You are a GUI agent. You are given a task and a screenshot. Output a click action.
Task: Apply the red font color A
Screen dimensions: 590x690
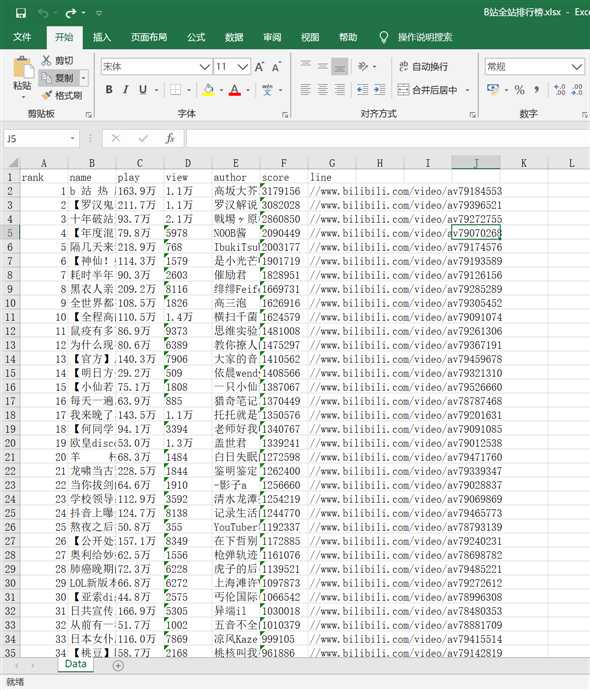(x=235, y=90)
